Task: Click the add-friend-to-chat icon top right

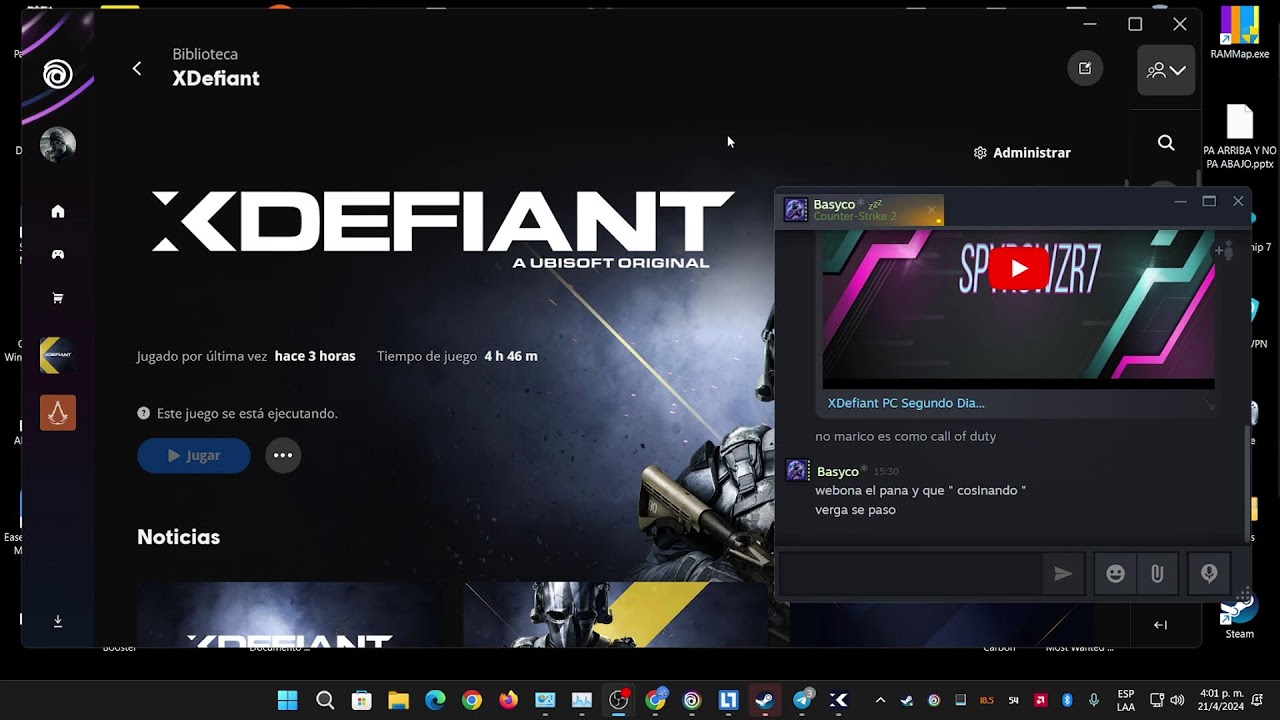Action: pos(1224,250)
